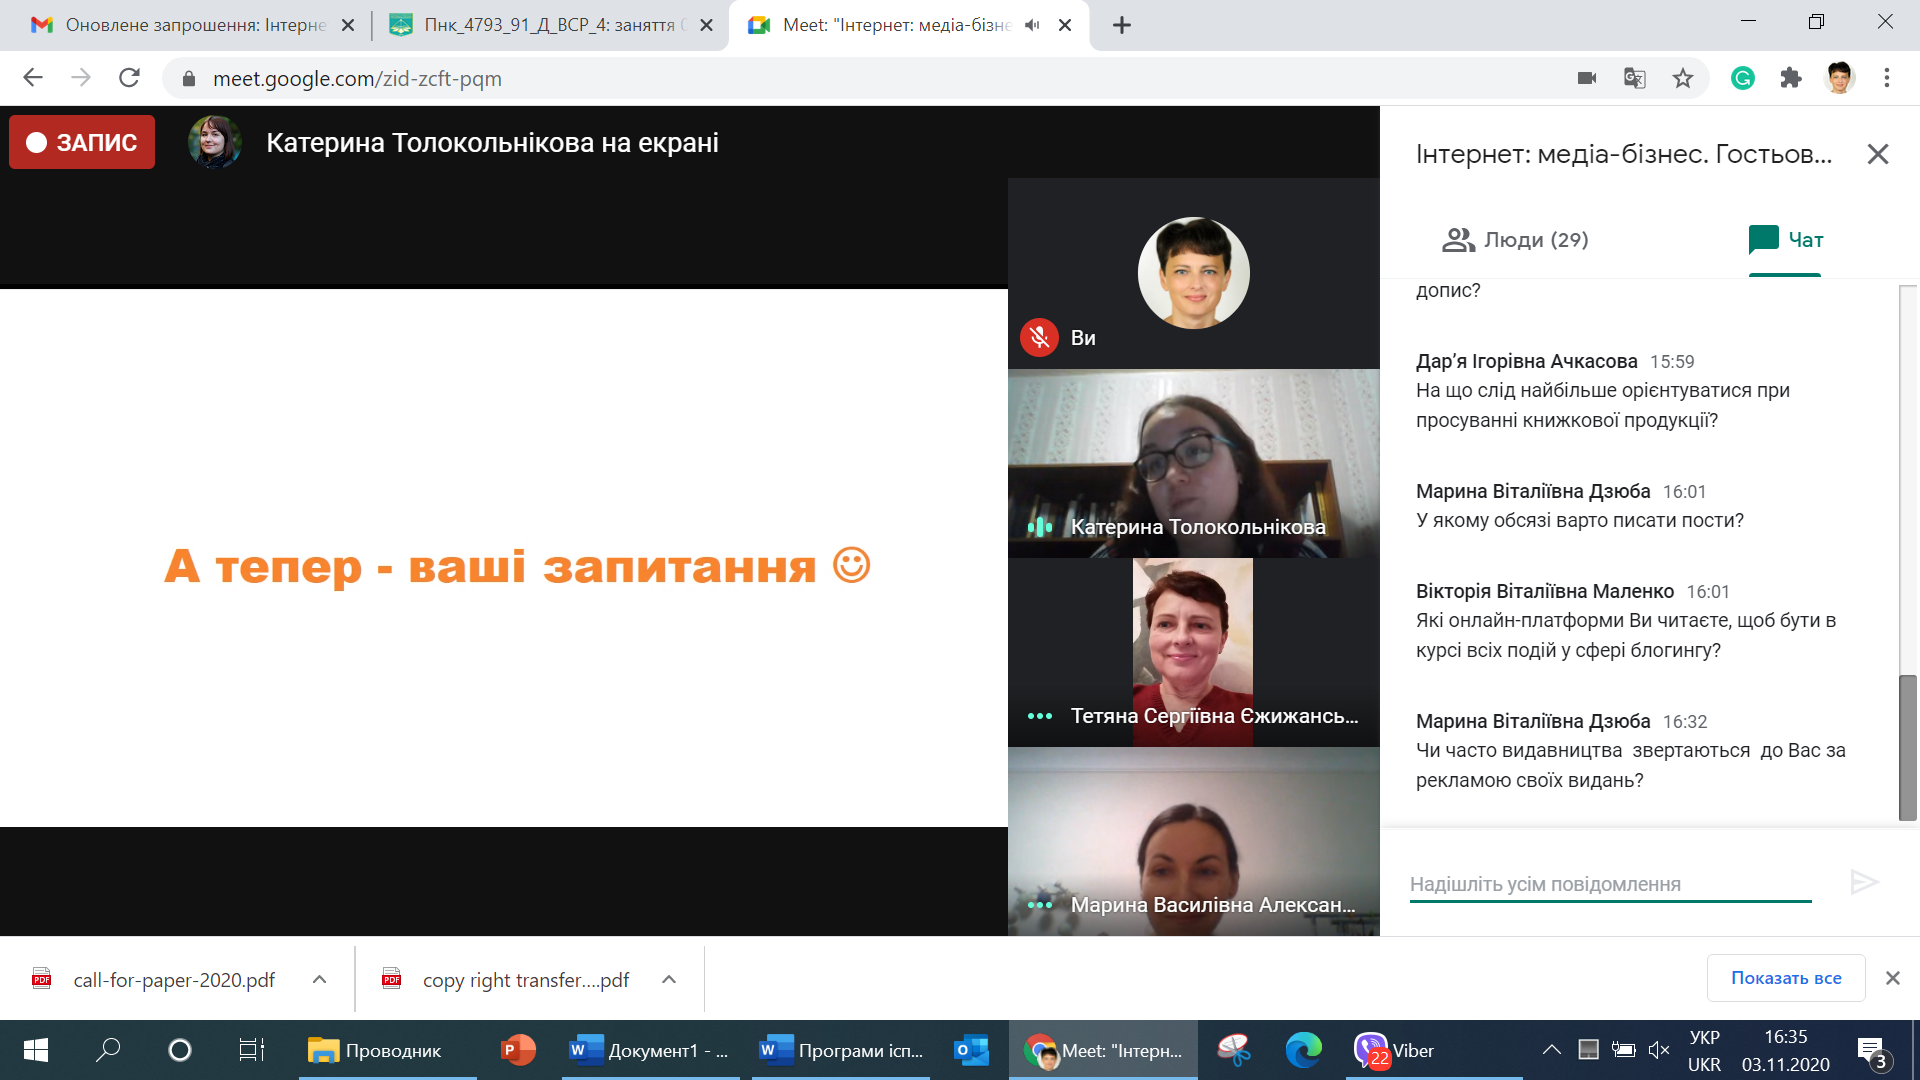Mute the Meet tab audio icon

[x=1032, y=25]
